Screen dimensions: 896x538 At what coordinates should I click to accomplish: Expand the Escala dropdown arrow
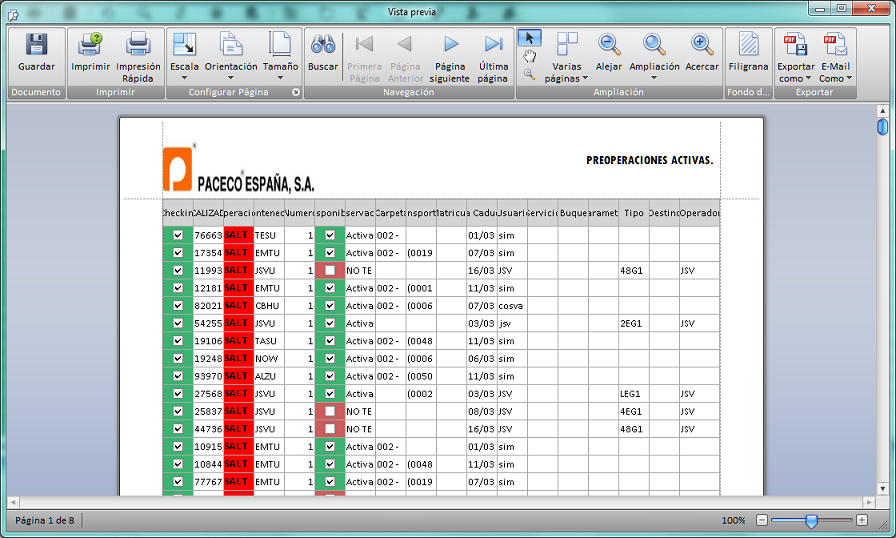pyautogui.click(x=184, y=78)
